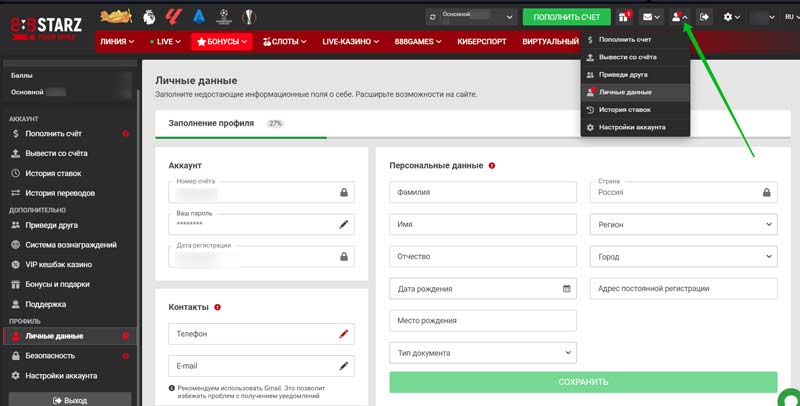Viewport: 800px width, 406px height.
Task: Open the 888GAMES menu
Action: [x=418, y=42]
